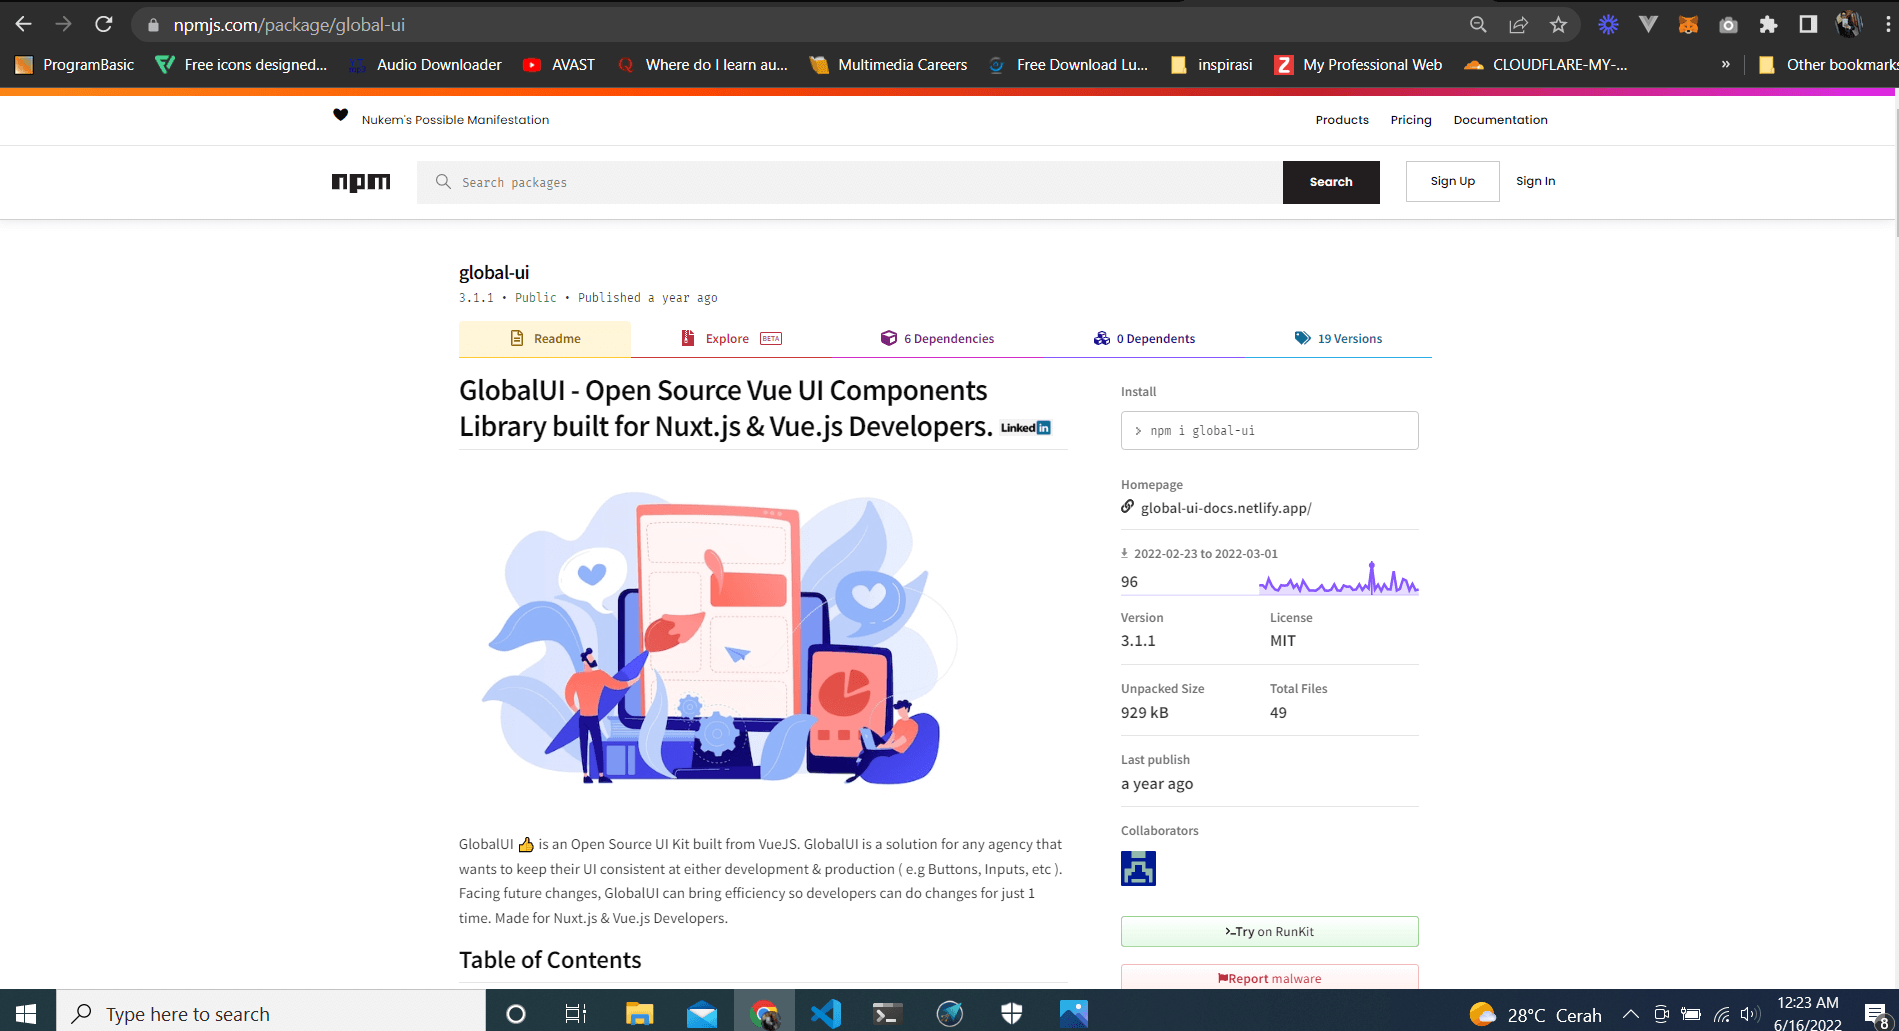
Task: Switch to the 6 Dependencies tab
Action: click(937, 339)
